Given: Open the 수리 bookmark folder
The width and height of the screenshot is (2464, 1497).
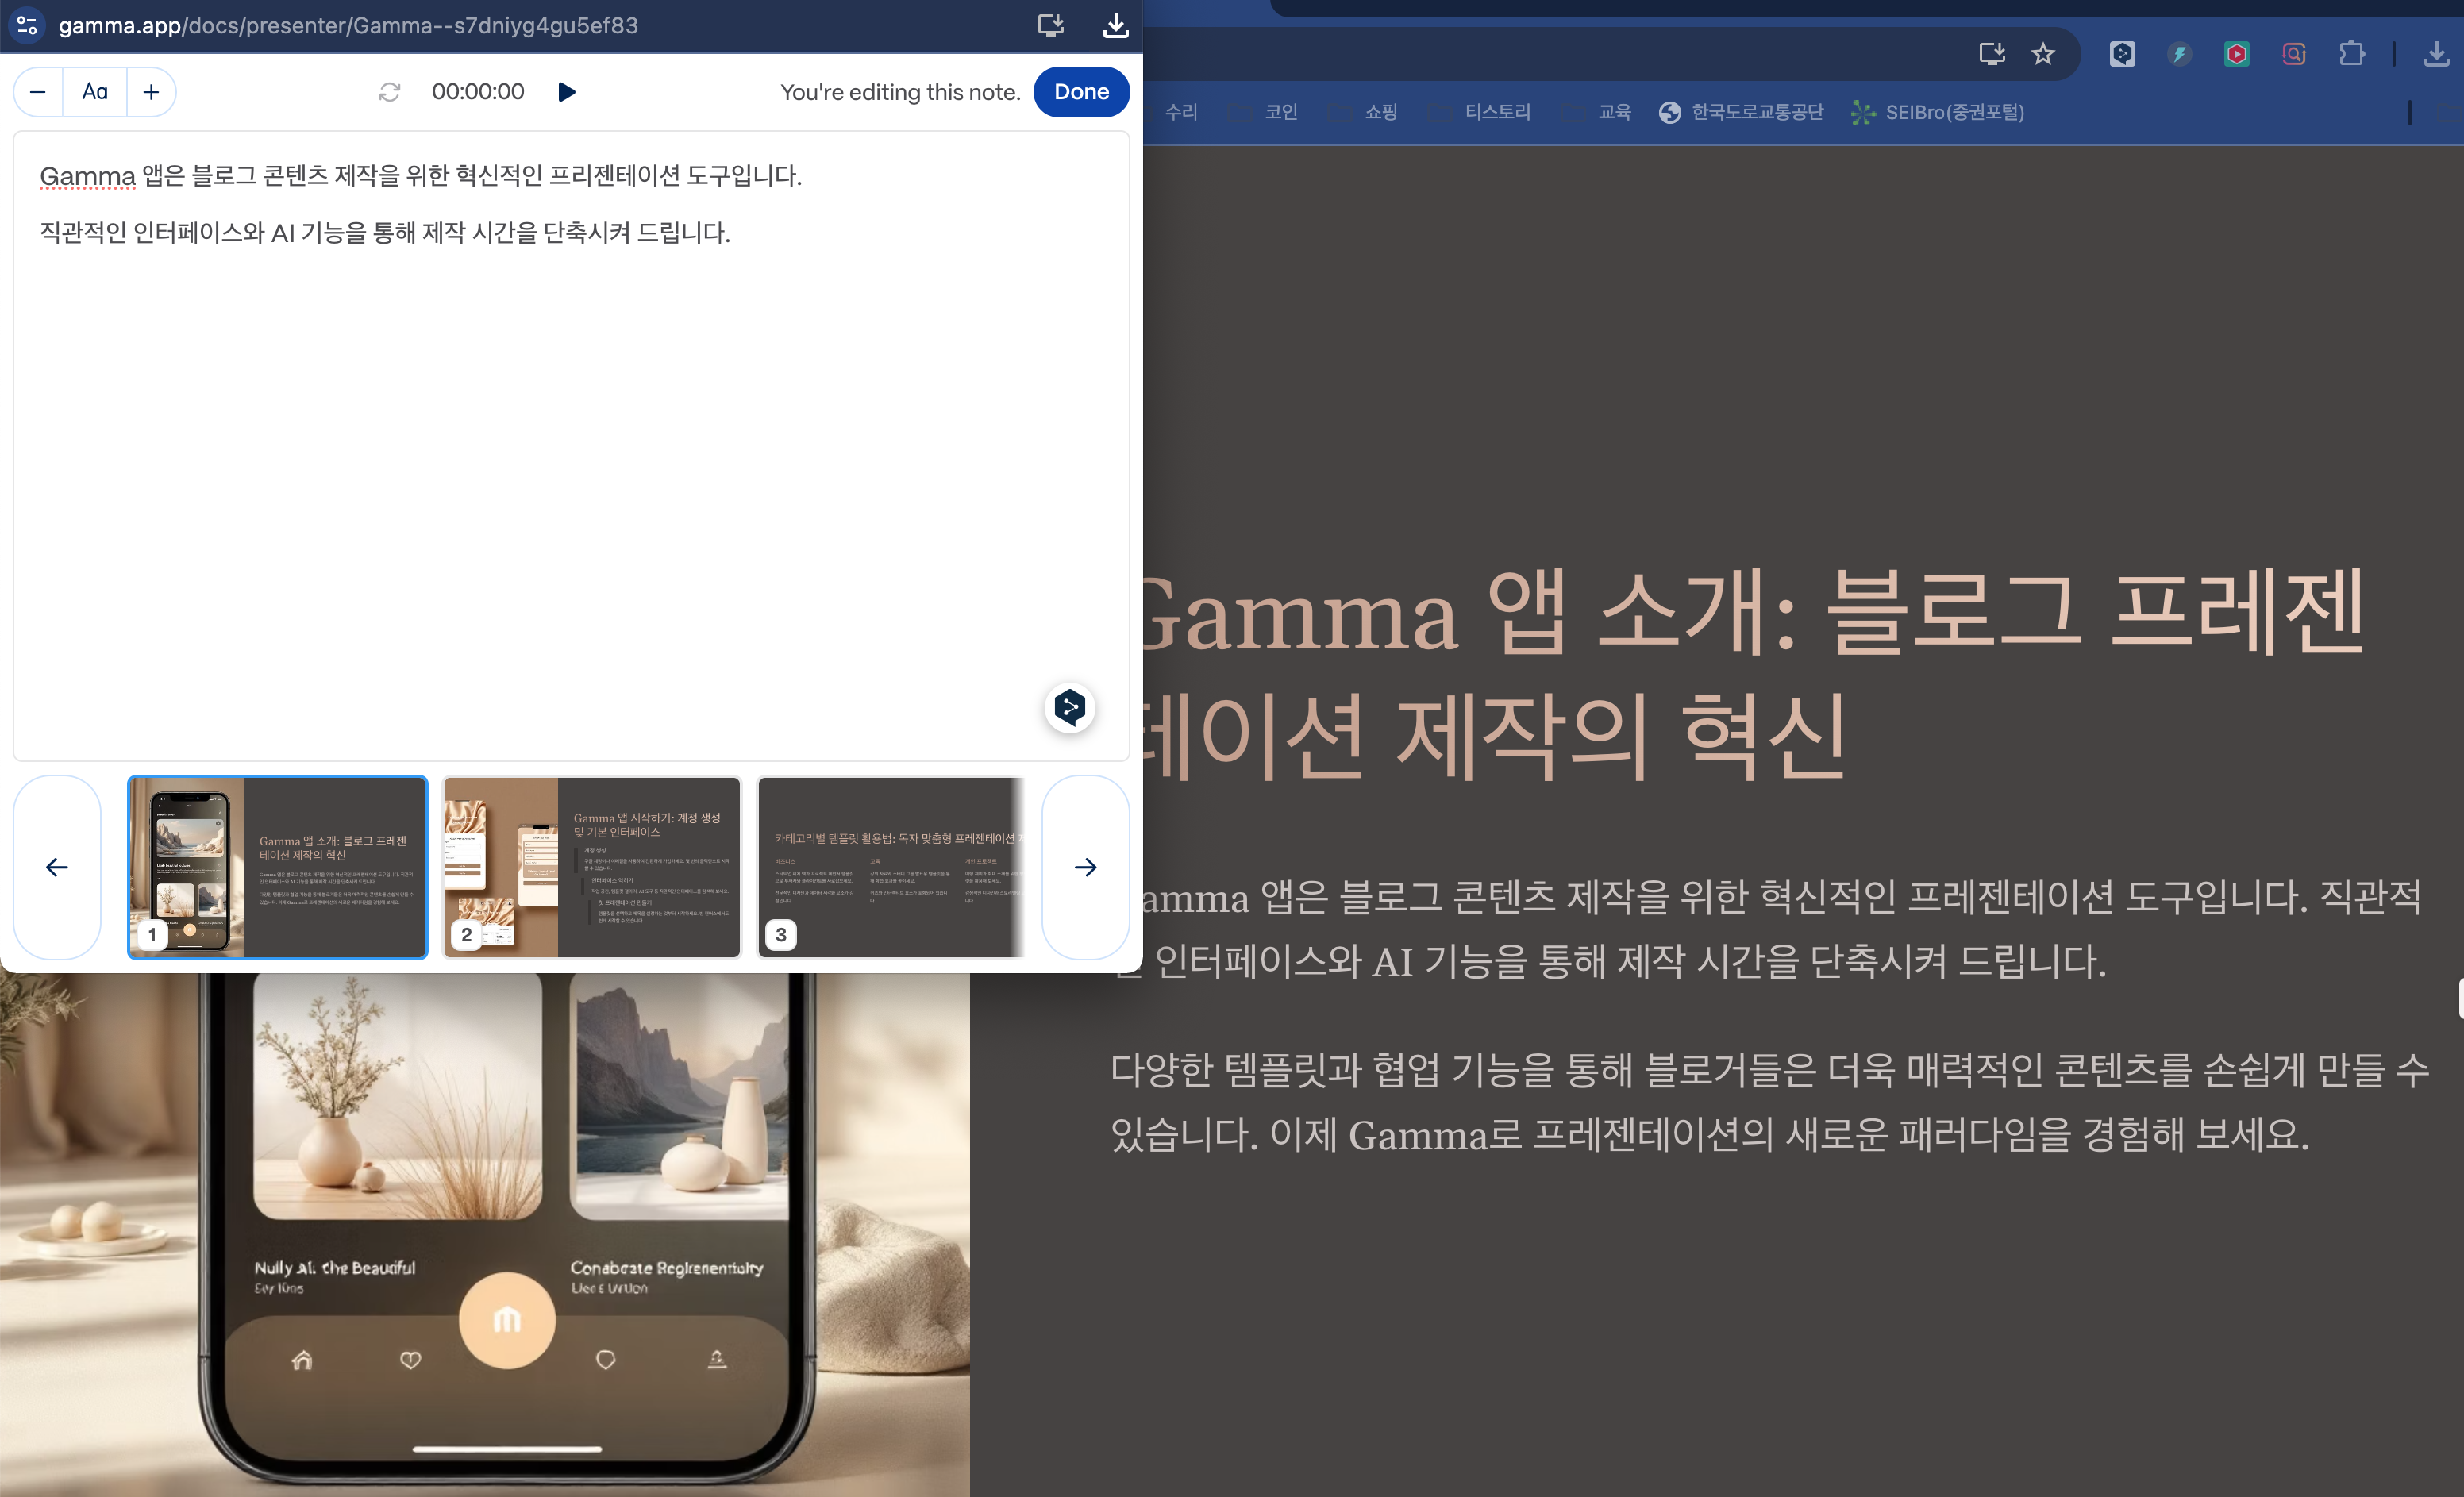Looking at the screenshot, I should coord(1181,112).
